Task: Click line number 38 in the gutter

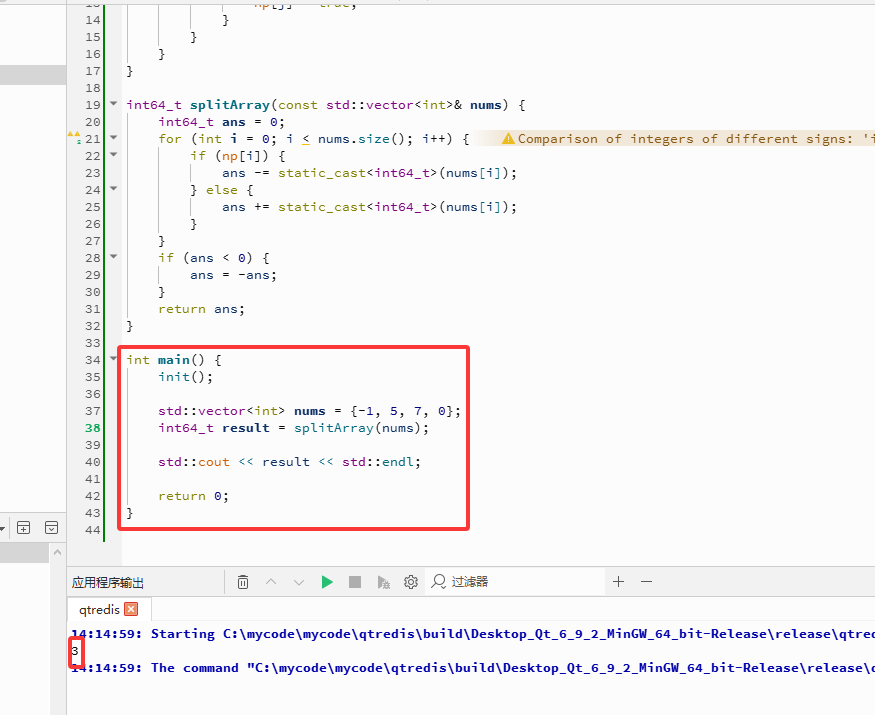Action: [93, 428]
